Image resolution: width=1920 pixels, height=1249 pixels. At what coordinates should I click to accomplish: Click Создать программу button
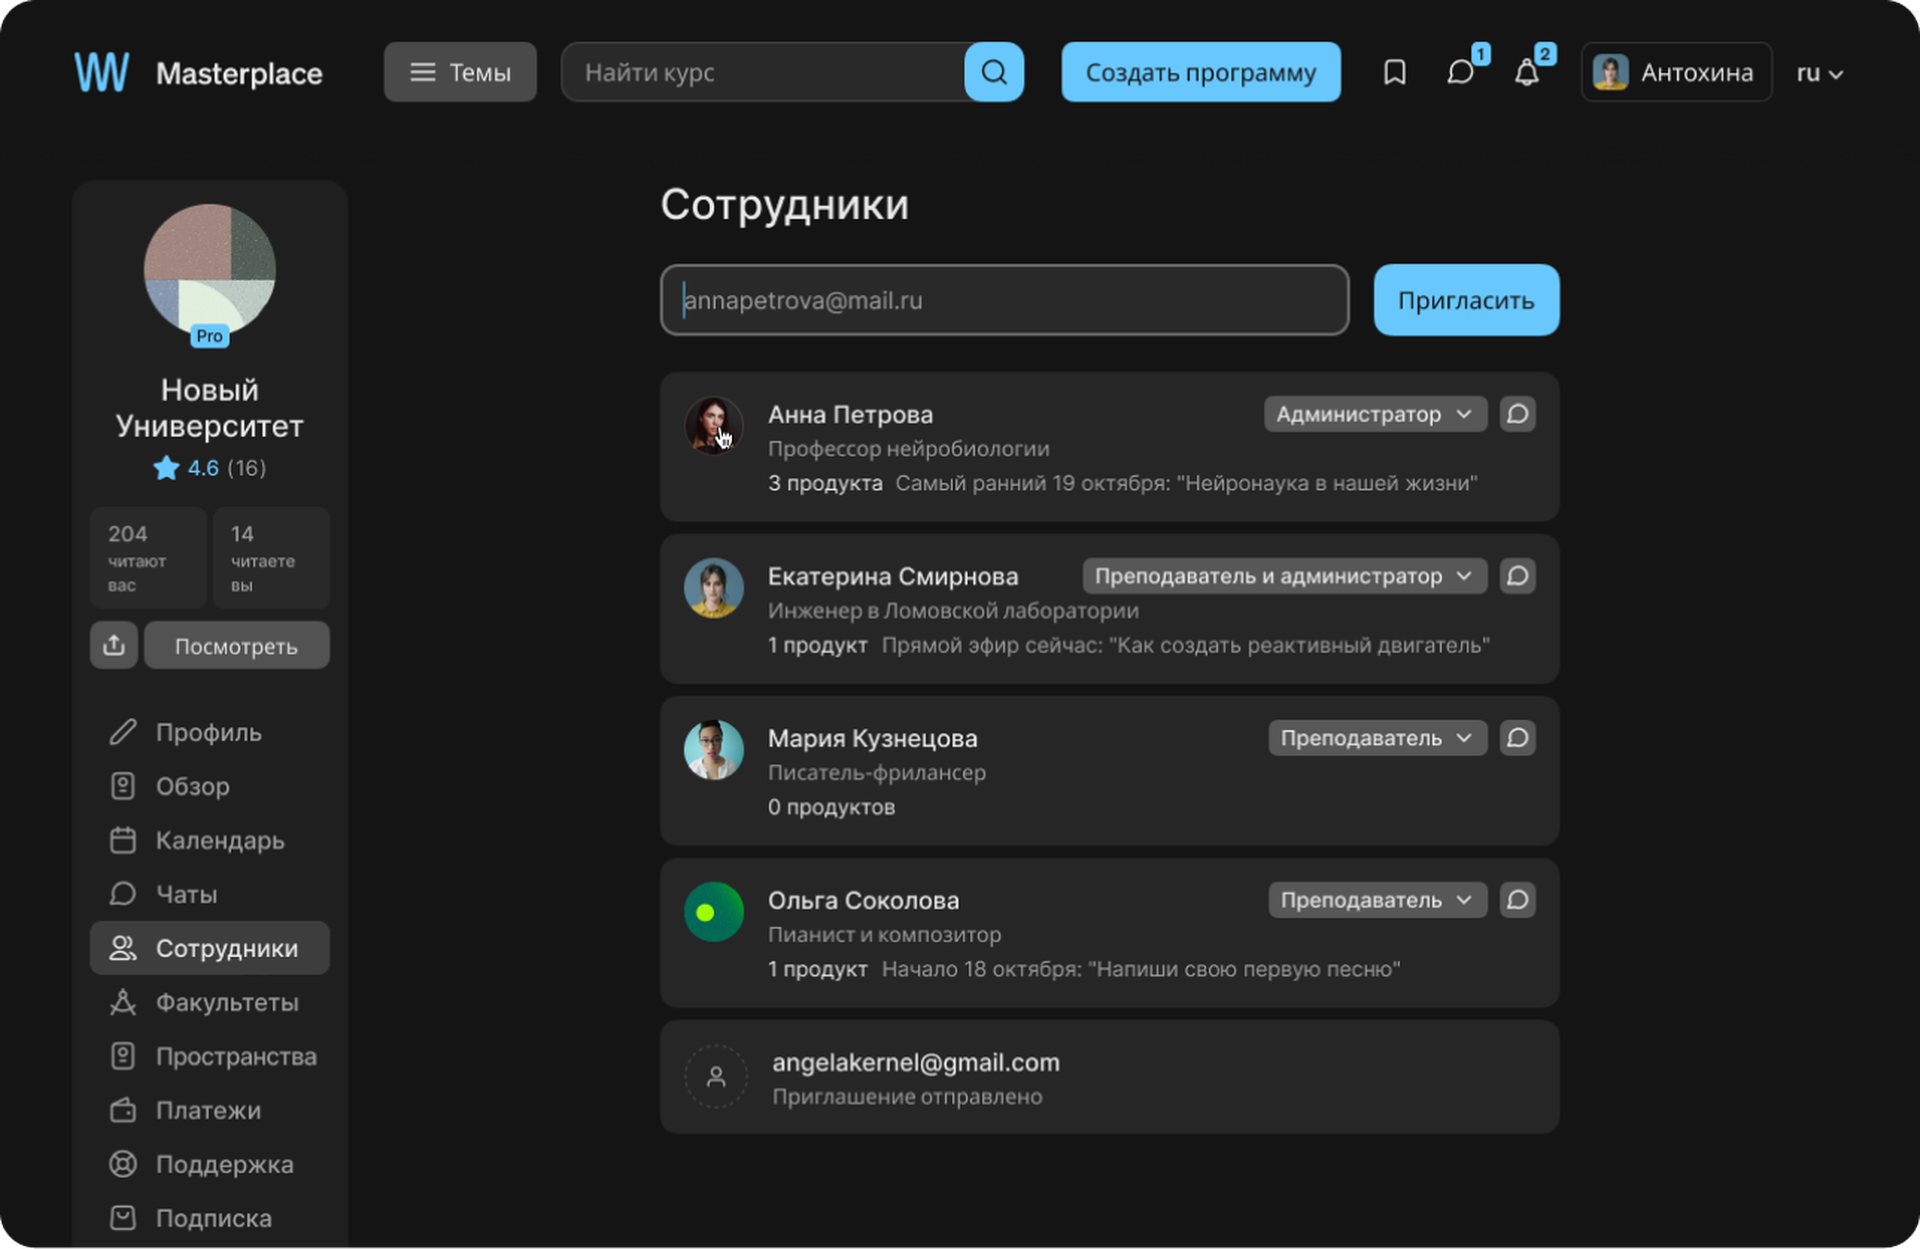(1200, 72)
